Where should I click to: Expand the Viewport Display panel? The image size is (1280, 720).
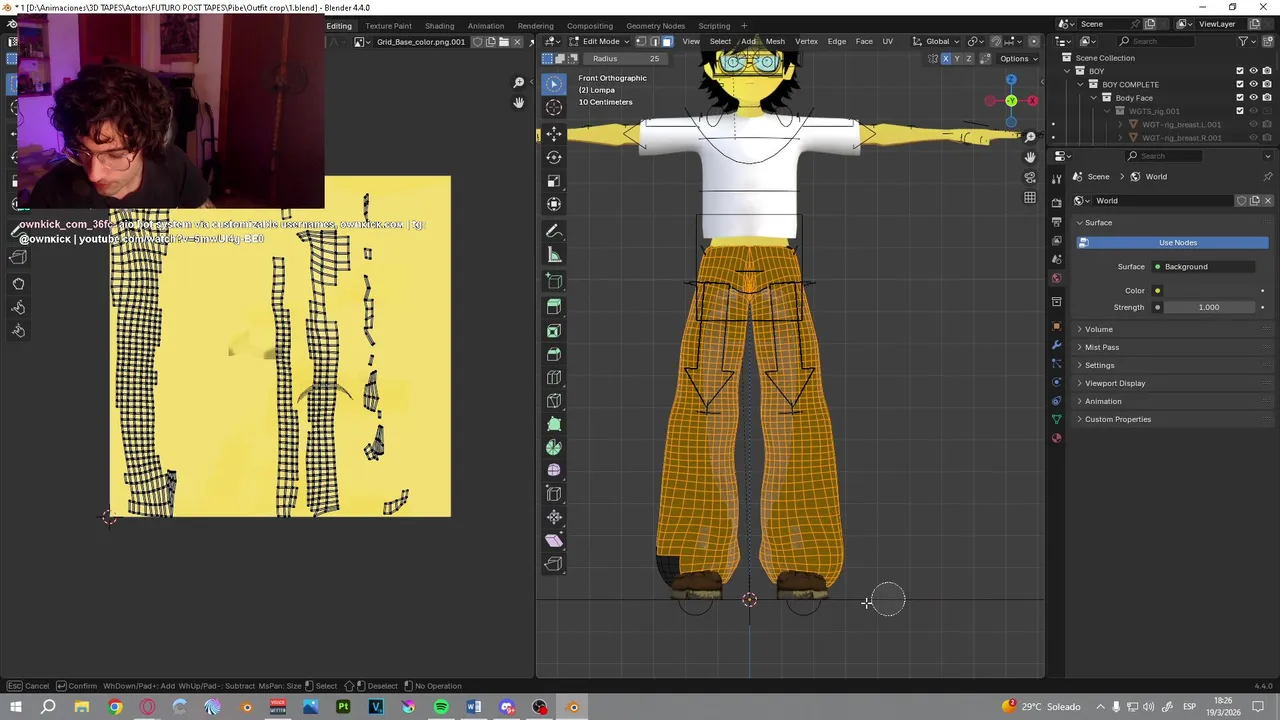pos(1114,383)
